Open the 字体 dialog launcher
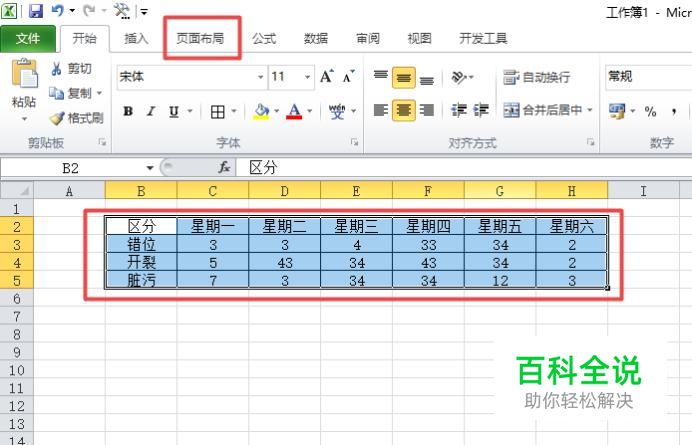 tap(354, 142)
